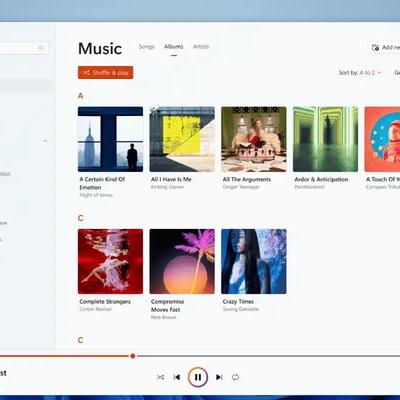Open the All I Have Is Me album
Image resolution: width=400 pixels, height=400 pixels.
pyautogui.click(x=182, y=139)
